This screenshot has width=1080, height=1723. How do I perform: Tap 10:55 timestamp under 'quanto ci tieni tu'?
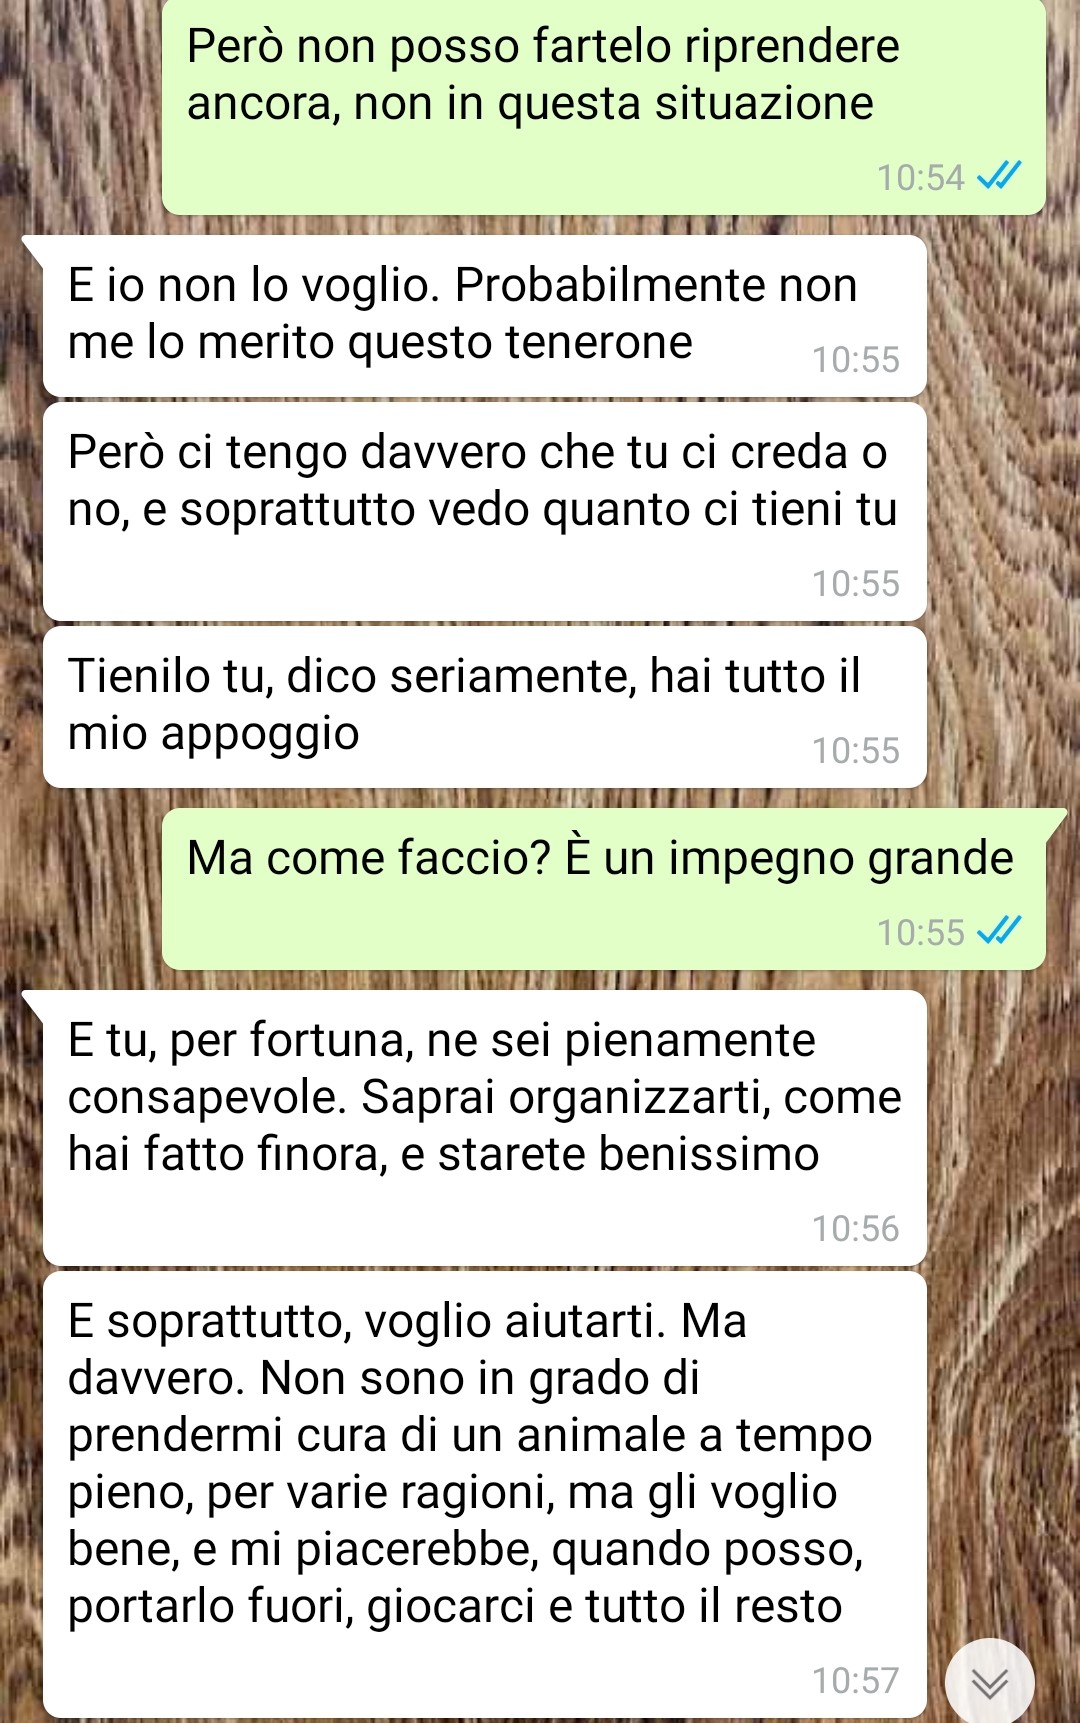click(856, 584)
